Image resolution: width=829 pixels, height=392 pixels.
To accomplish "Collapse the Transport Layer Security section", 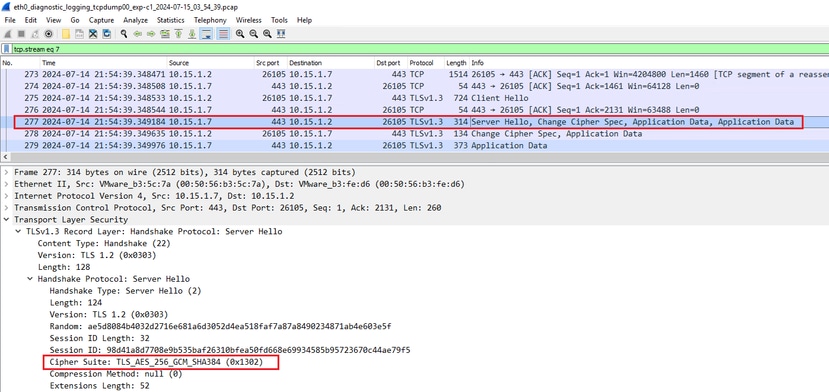I will (5, 220).
